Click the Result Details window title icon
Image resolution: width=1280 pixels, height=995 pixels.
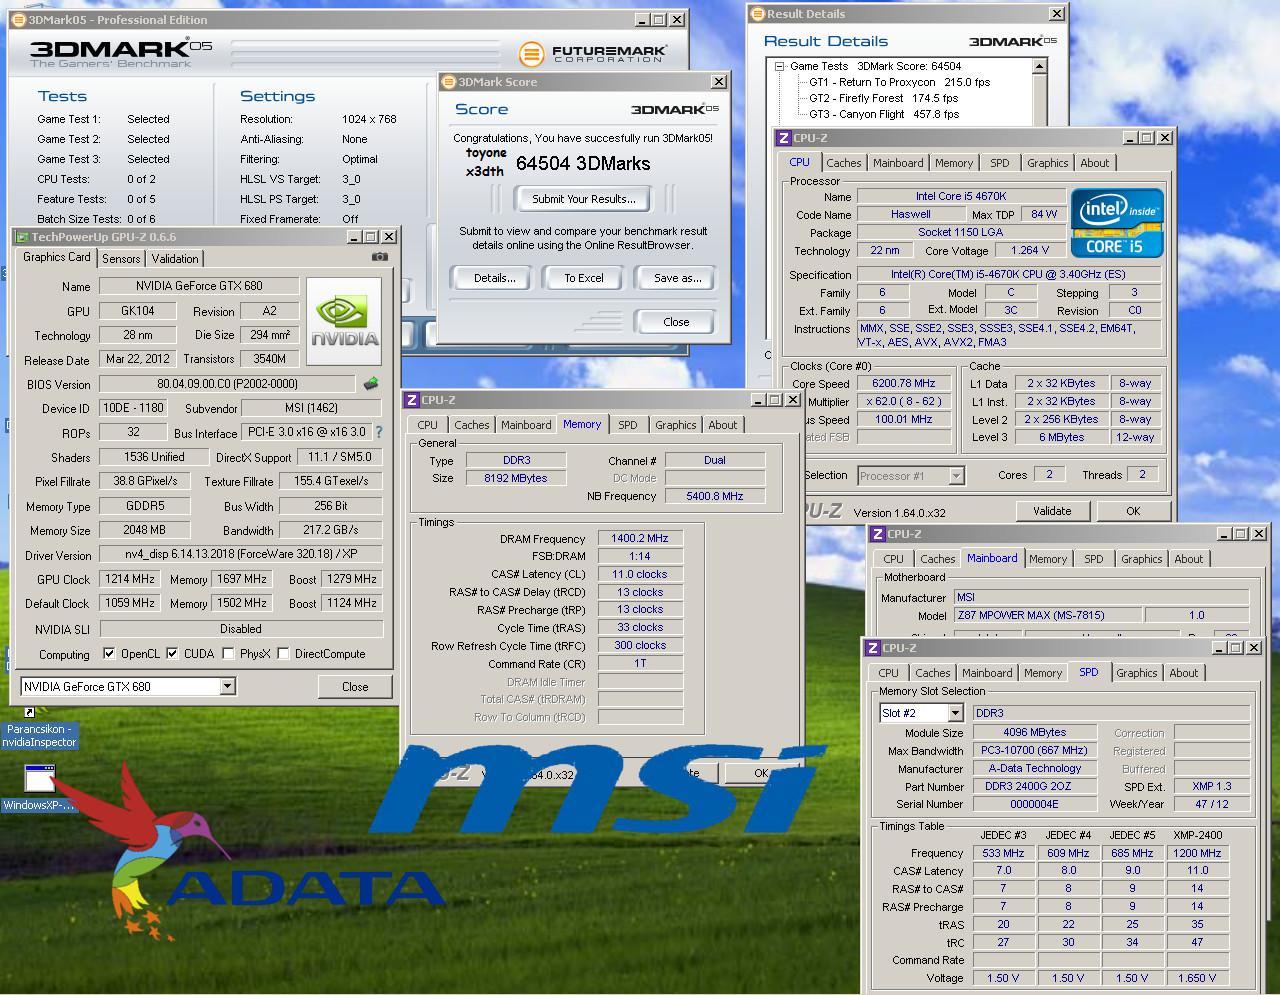[x=757, y=14]
